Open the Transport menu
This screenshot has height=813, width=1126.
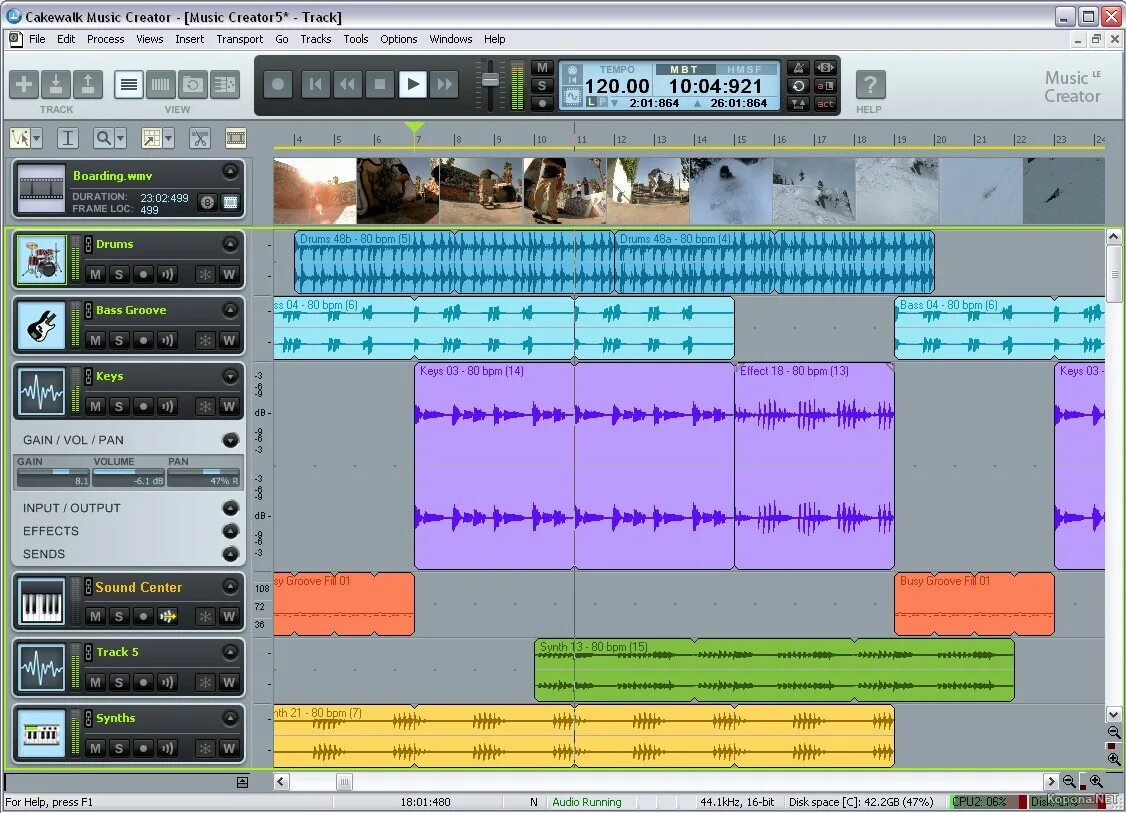[239, 39]
